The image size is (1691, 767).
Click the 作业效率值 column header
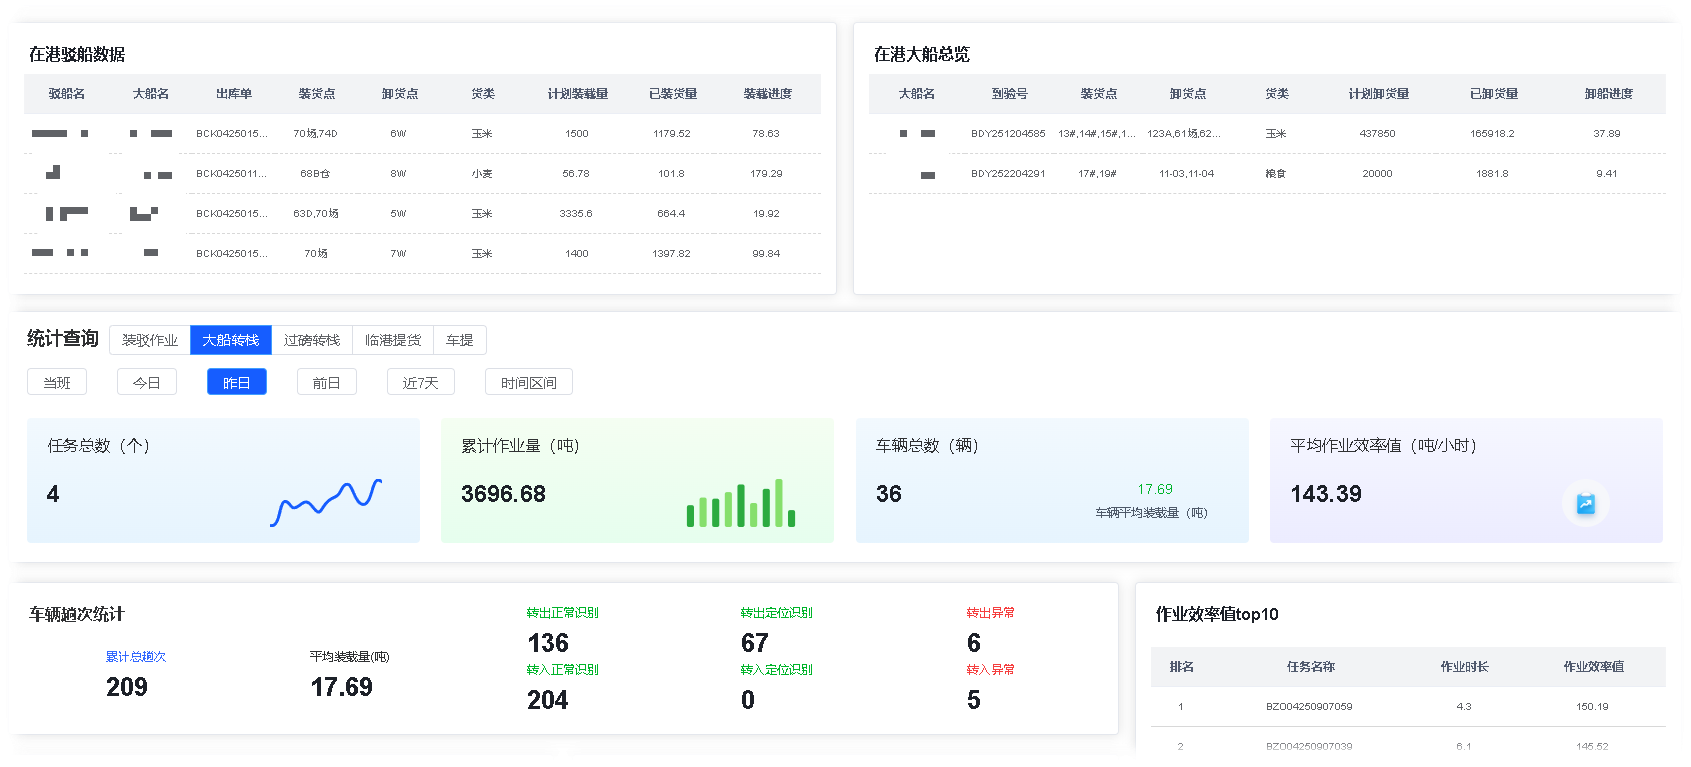click(x=1593, y=667)
